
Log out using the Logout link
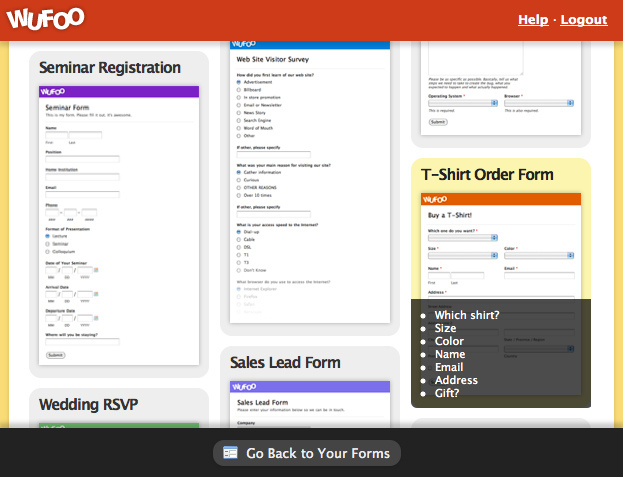(x=584, y=19)
